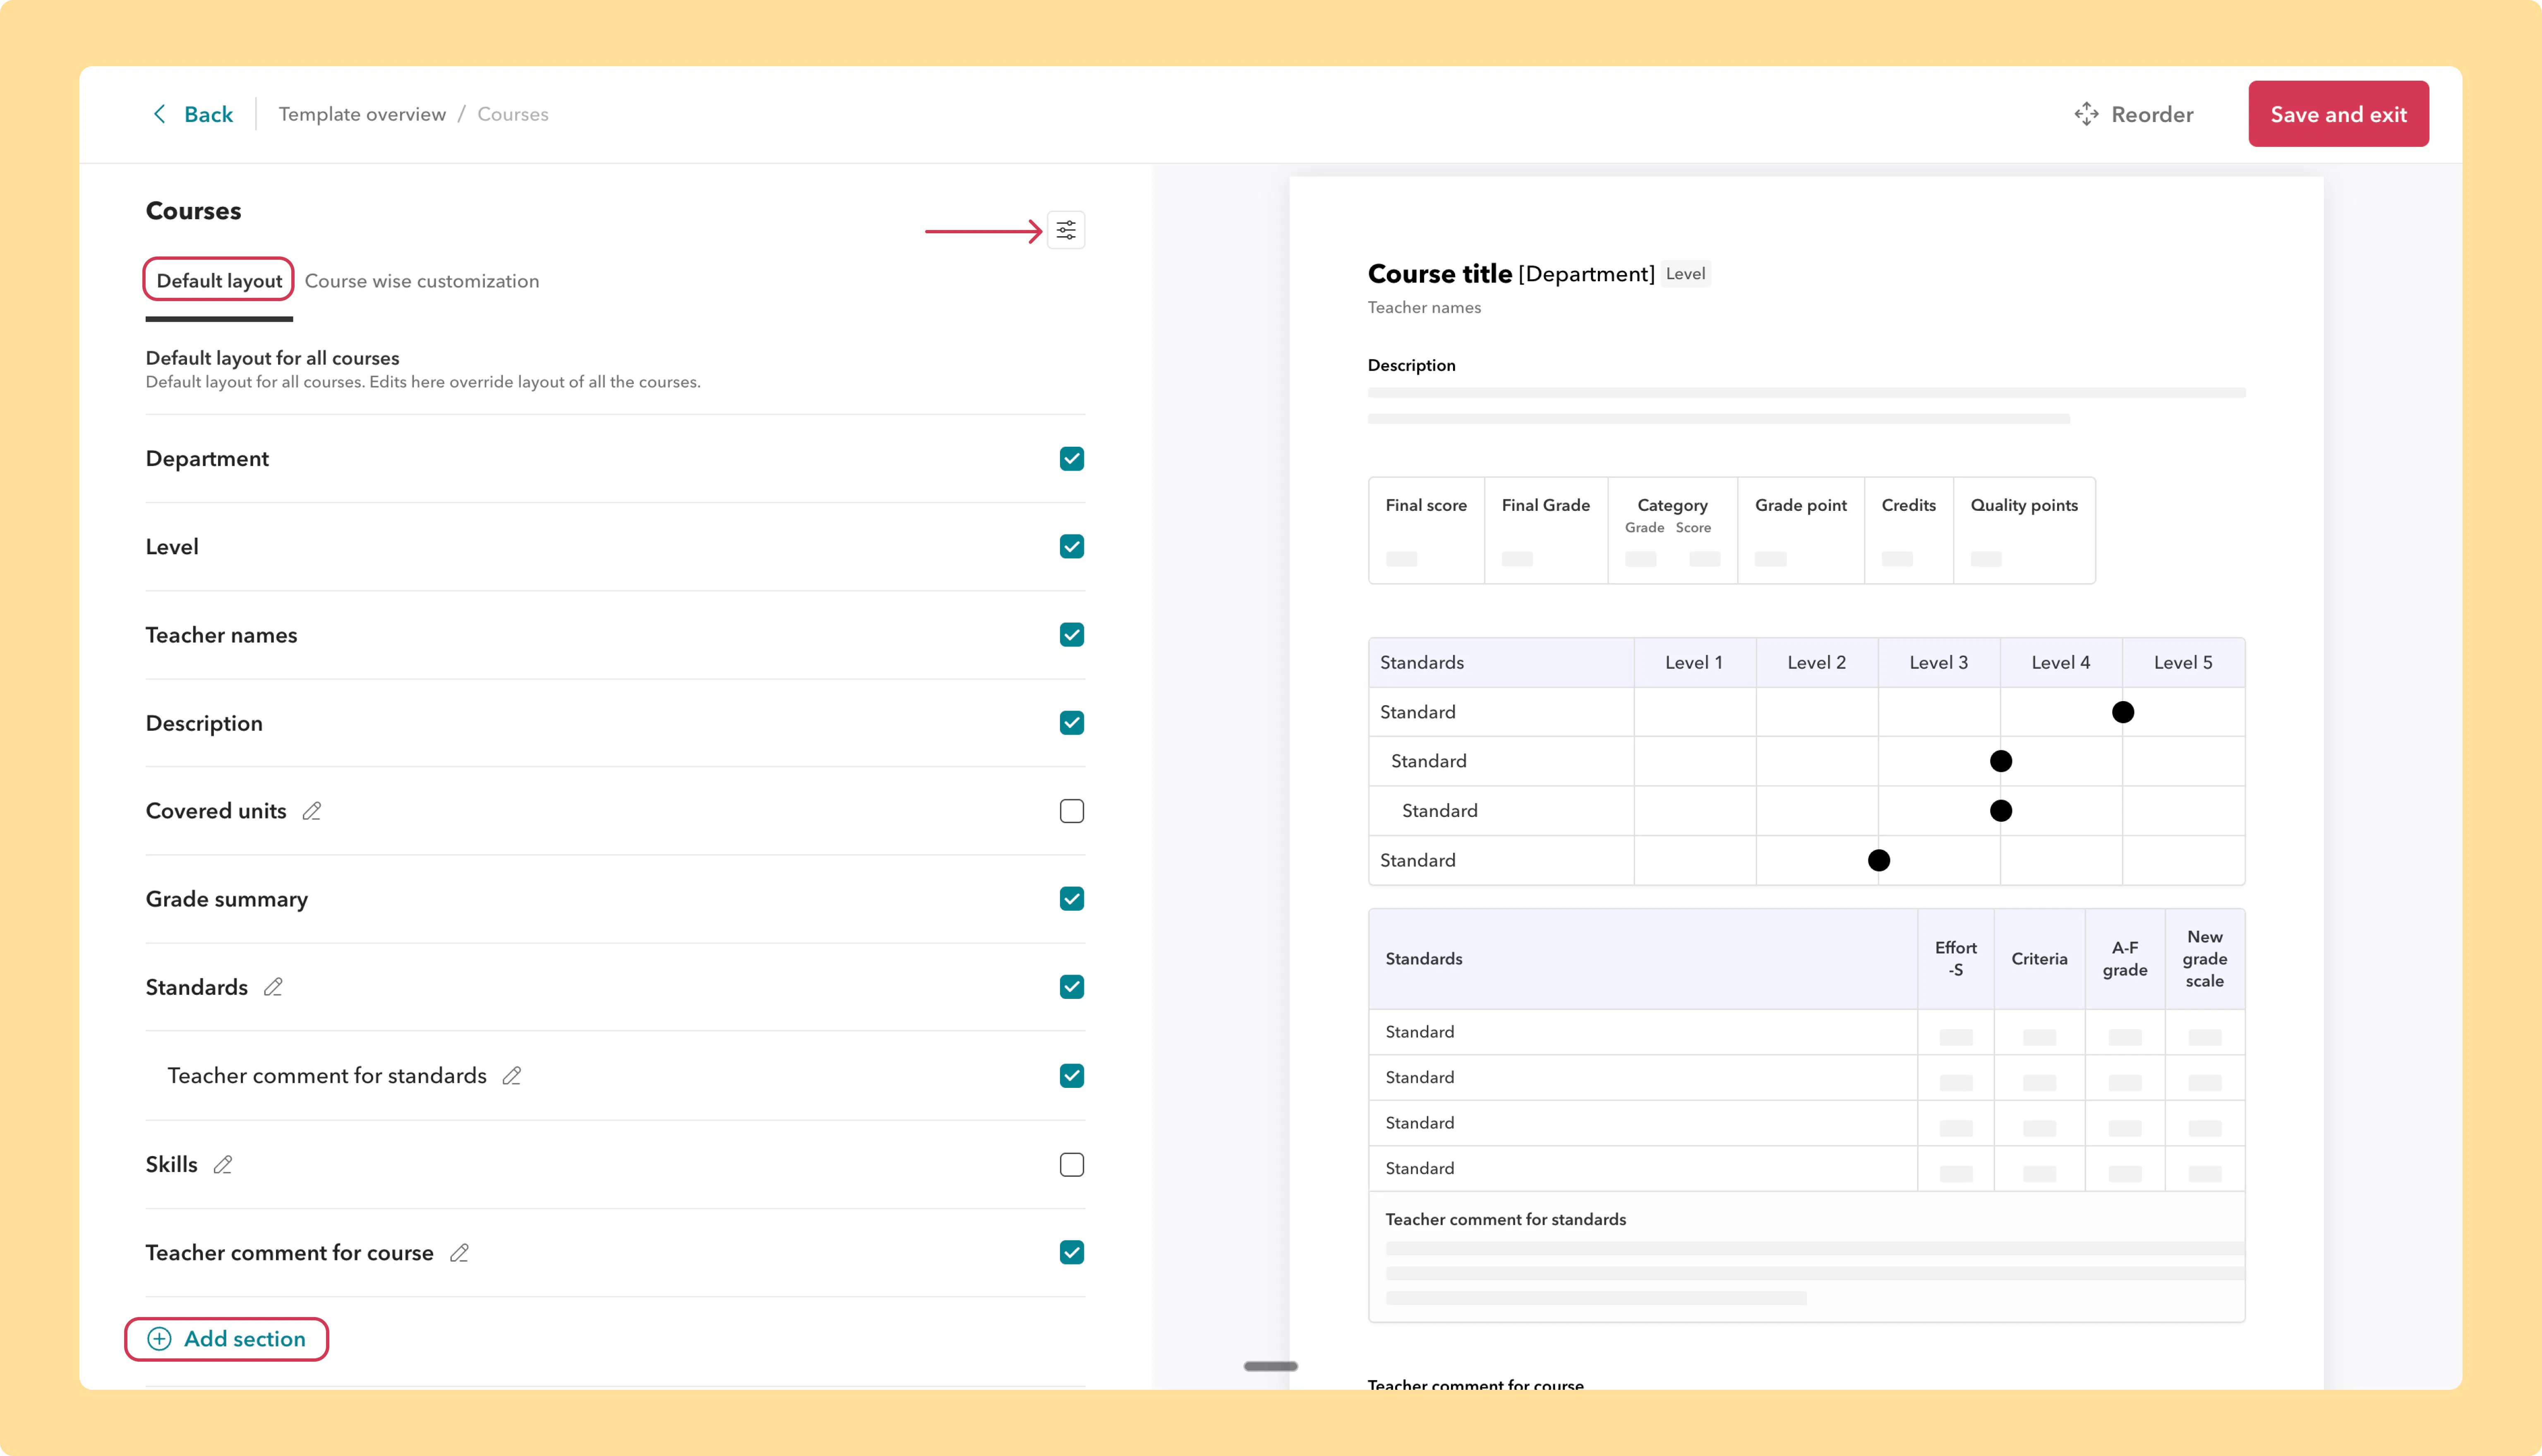This screenshot has width=2542, height=1456.
Task: Go to Template overview breadcrumb
Action: pos(362,114)
